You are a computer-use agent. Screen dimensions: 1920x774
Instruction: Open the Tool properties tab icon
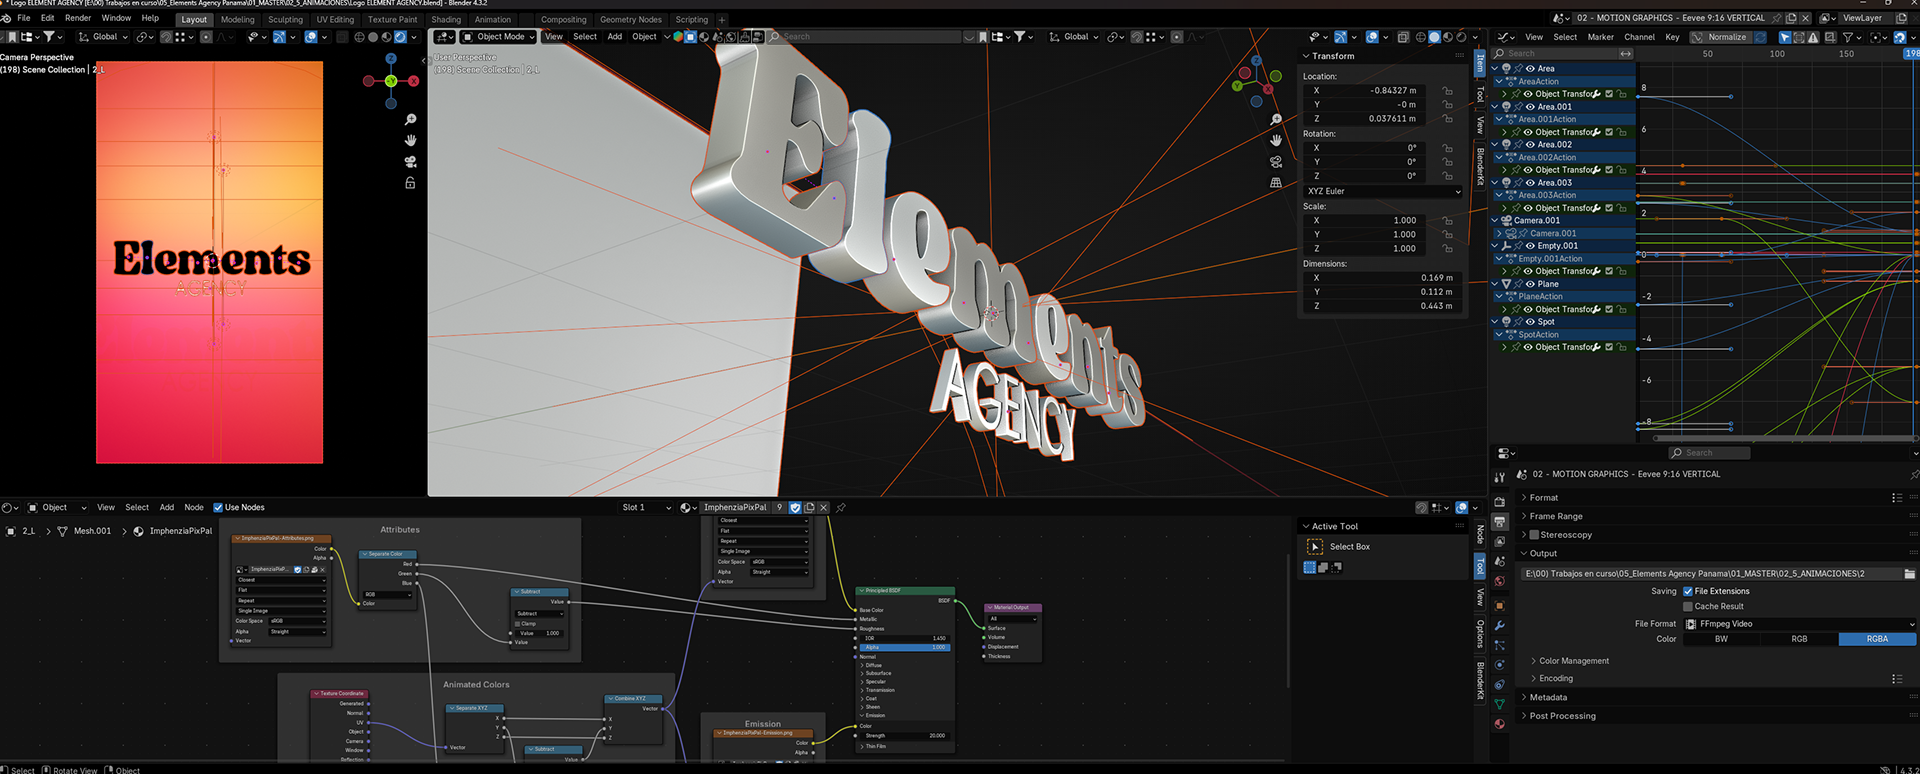pyautogui.click(x=1499, y=478)
